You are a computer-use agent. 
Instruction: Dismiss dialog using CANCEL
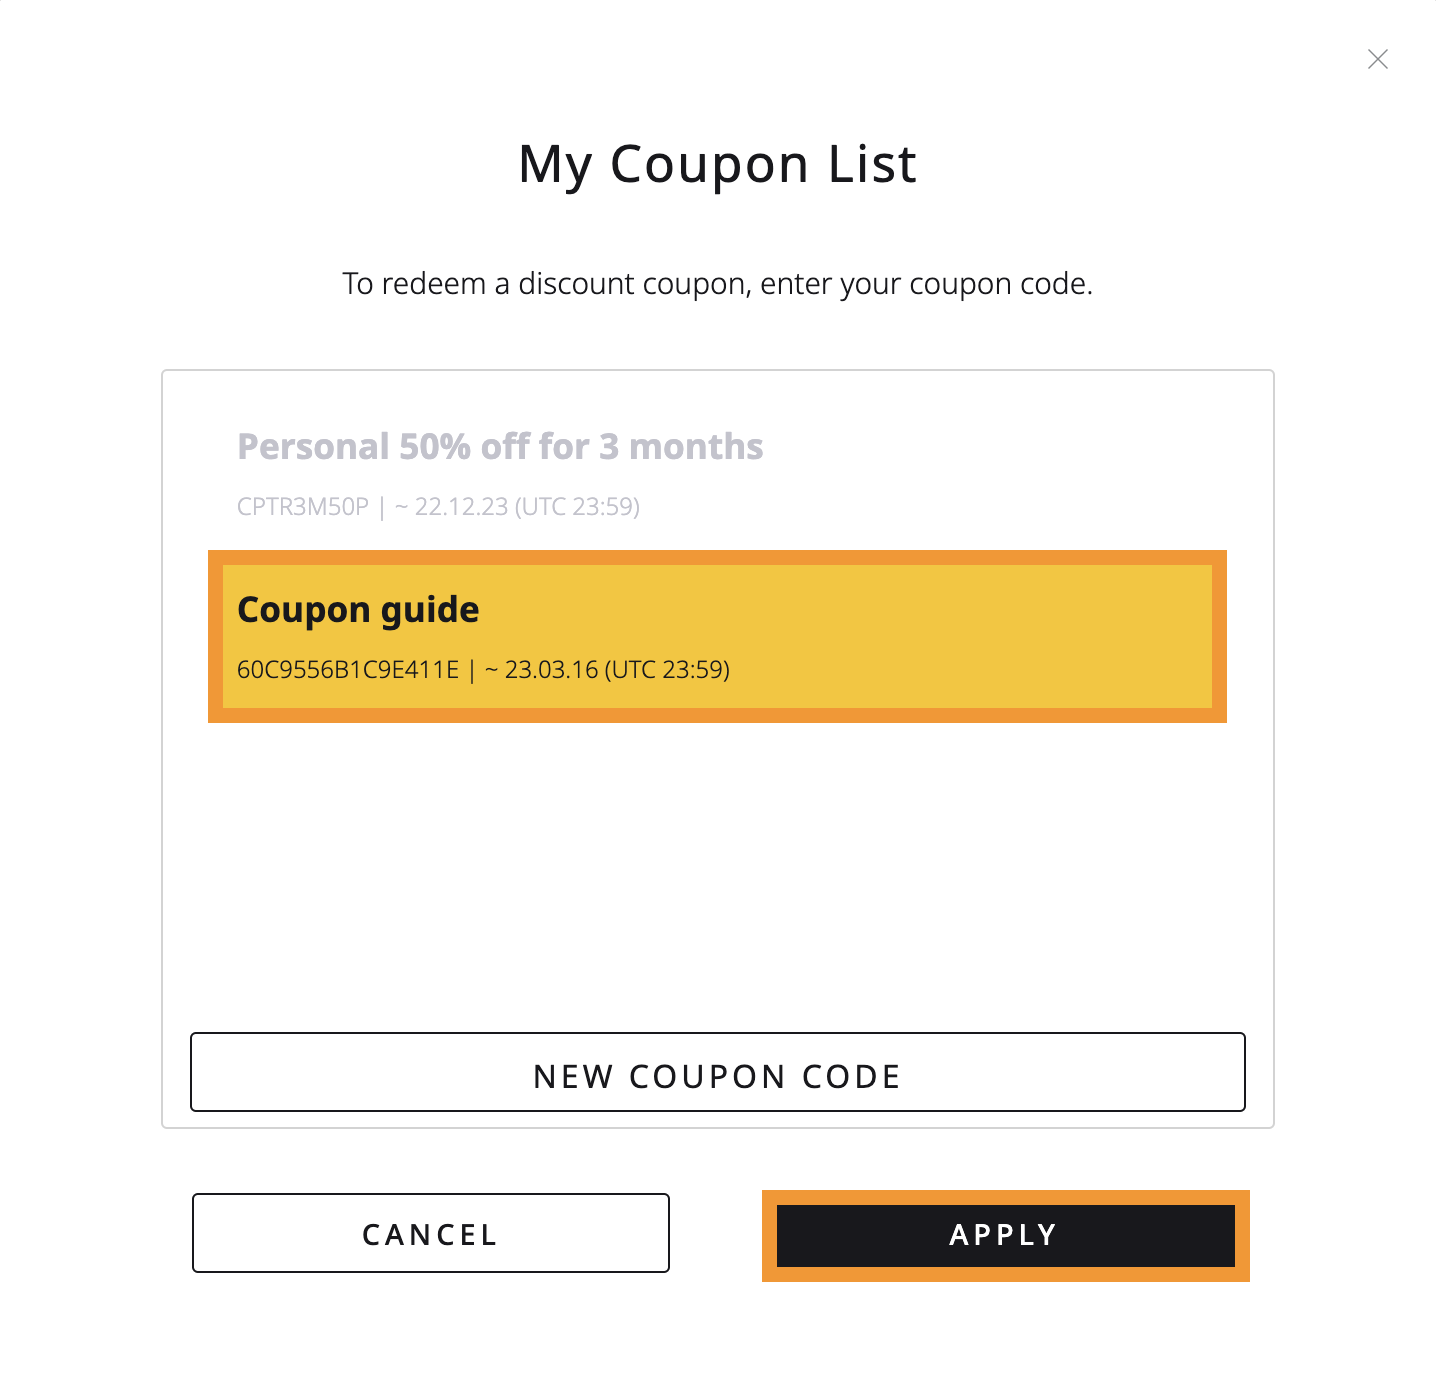coord(430,1234)
